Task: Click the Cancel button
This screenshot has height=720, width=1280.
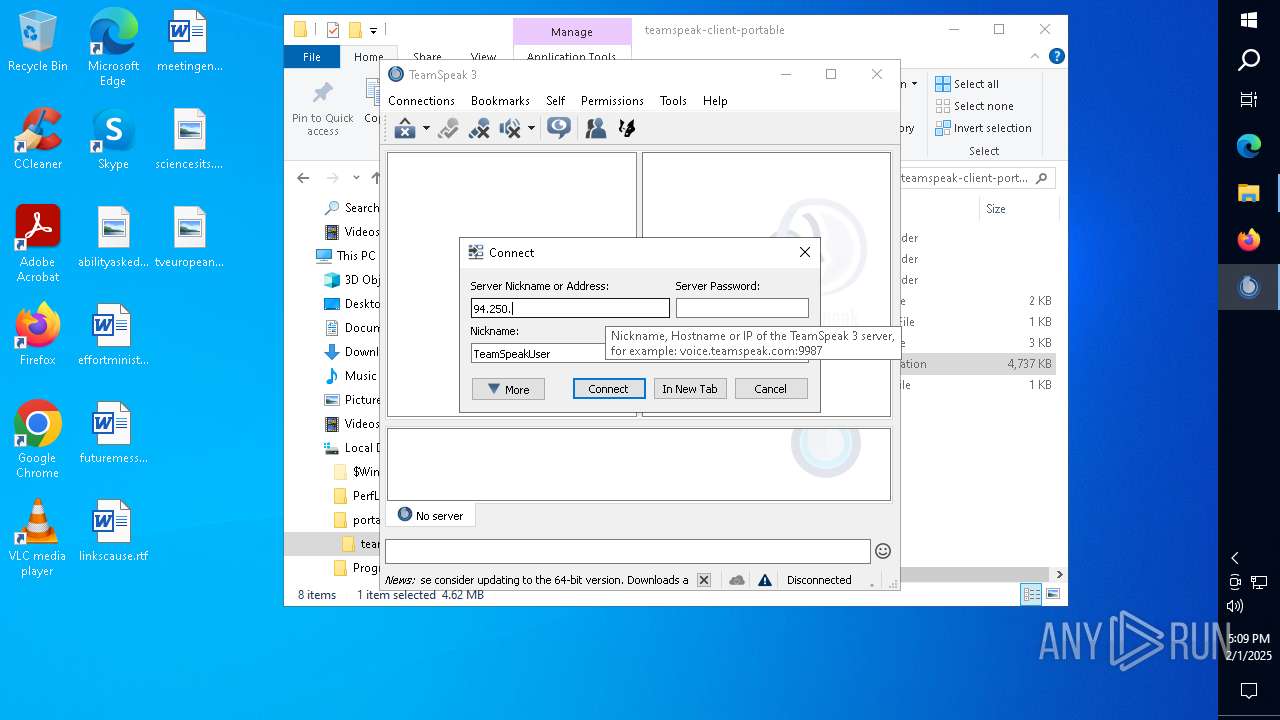Action: coord(771,389)
